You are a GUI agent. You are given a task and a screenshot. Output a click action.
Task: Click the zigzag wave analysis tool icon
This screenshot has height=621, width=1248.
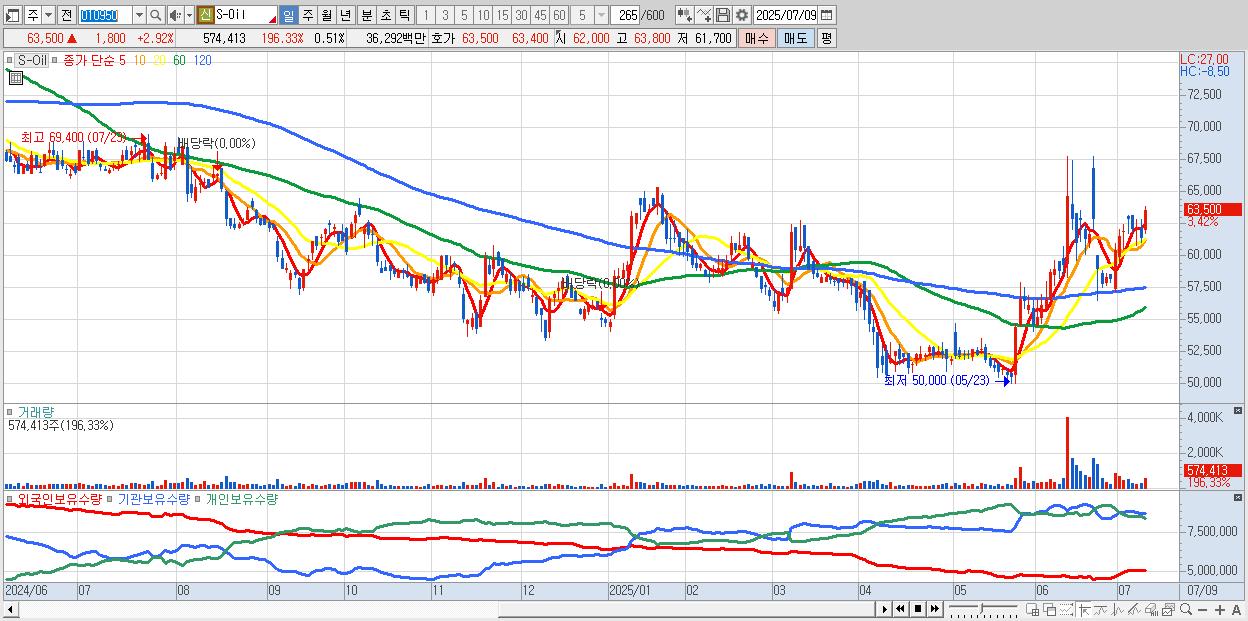coord(1118,609)
